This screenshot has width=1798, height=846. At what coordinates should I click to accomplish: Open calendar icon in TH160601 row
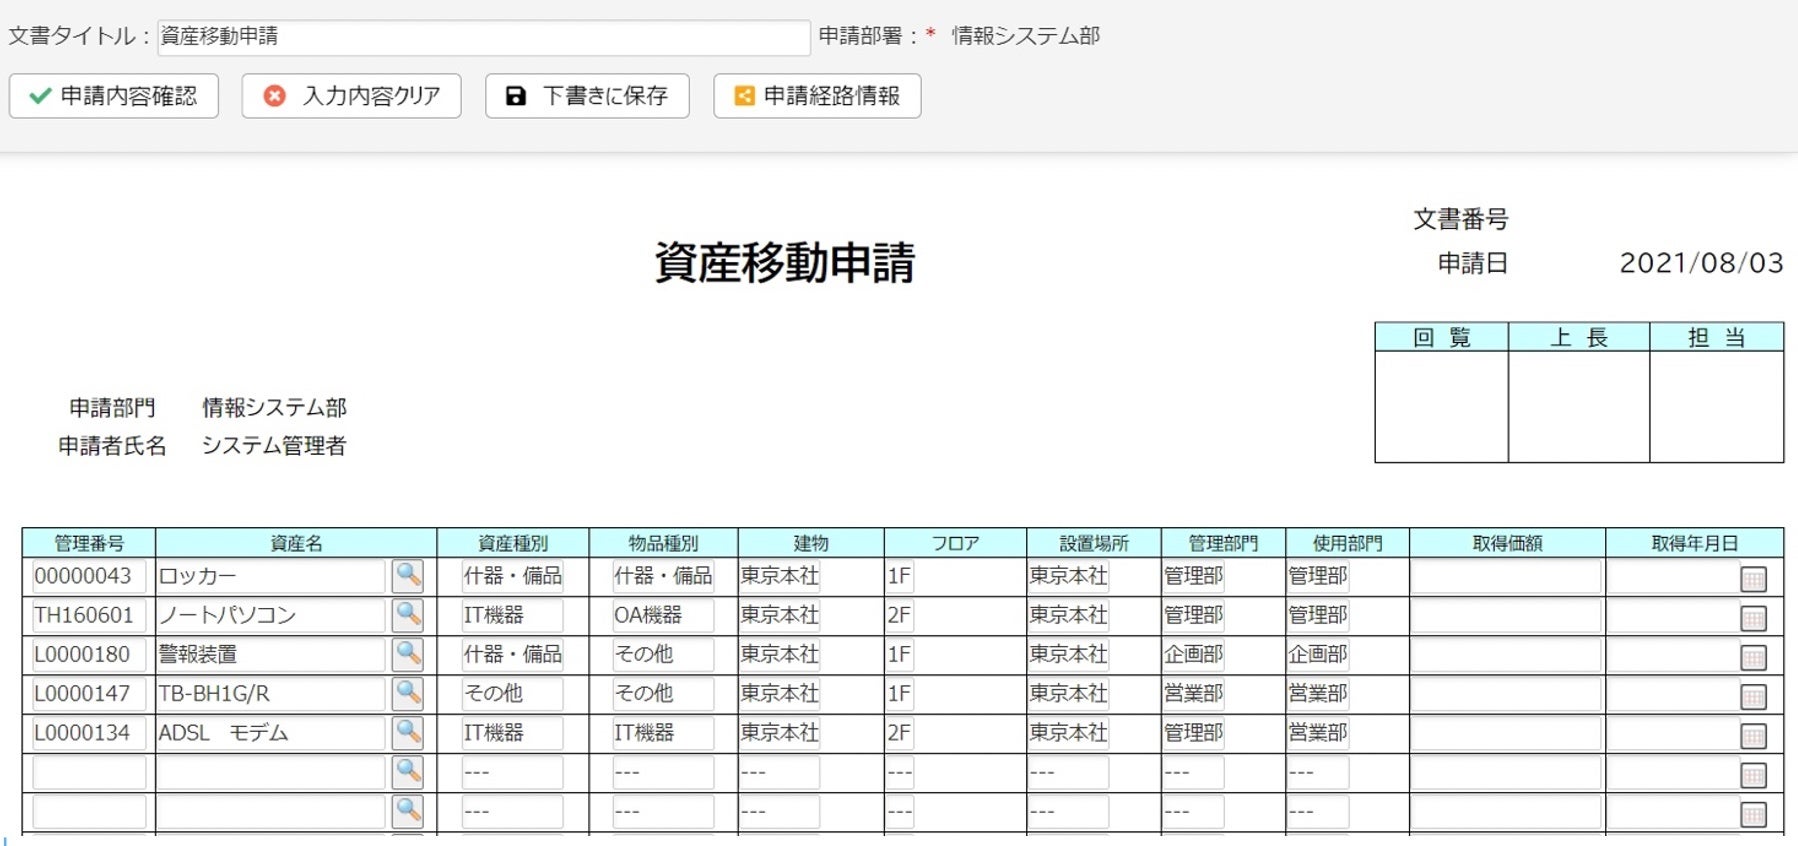[1753, 618]
